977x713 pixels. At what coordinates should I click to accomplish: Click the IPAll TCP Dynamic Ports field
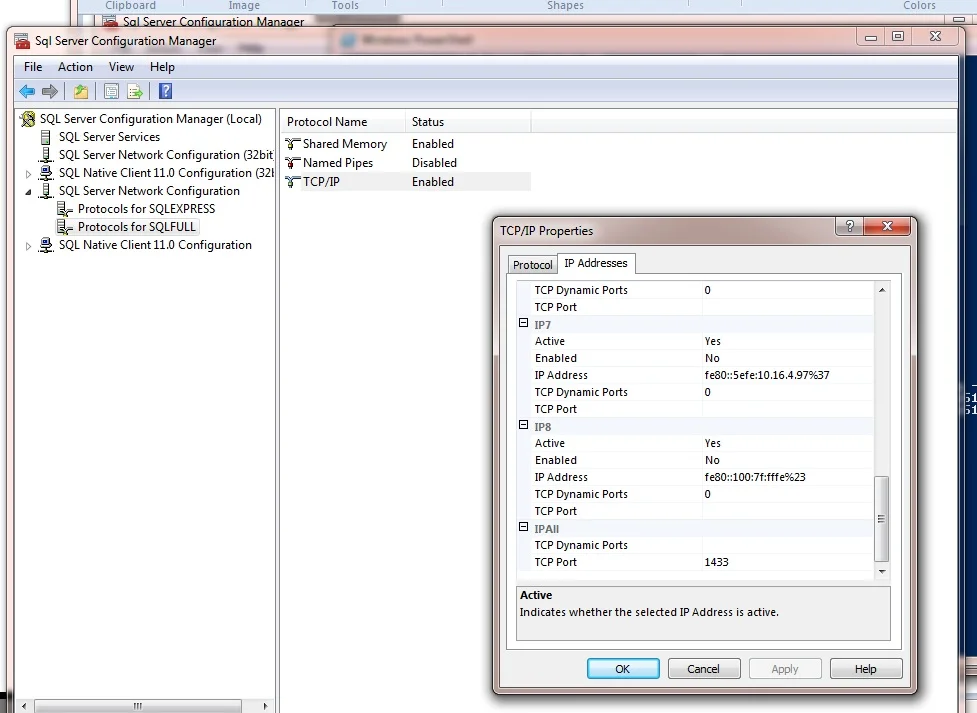point(788,545)
